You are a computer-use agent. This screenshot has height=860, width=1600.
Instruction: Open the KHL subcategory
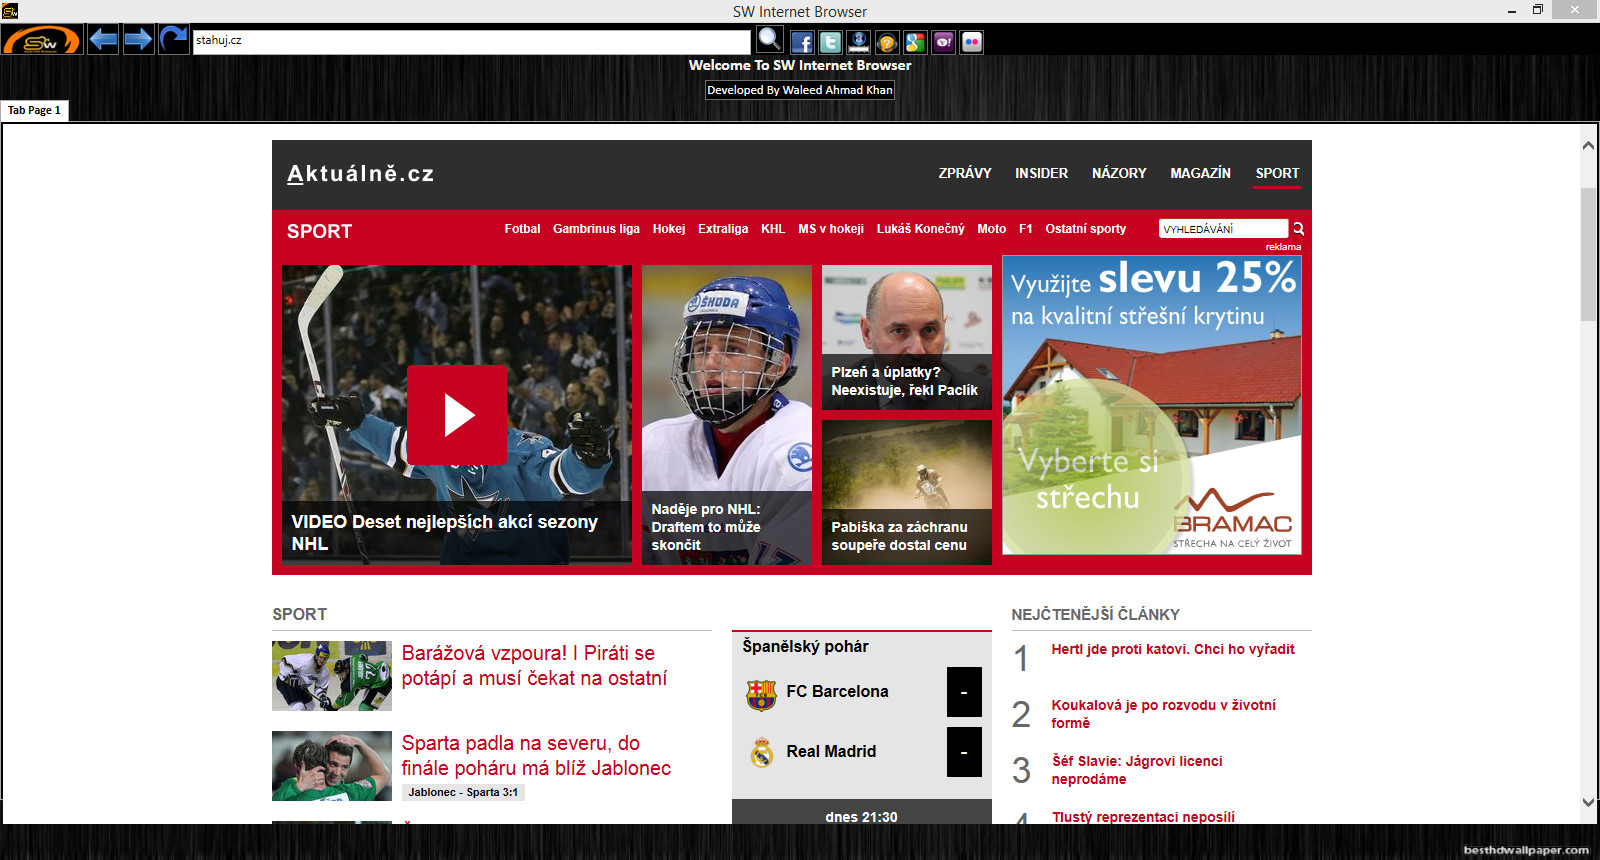(x=773, y=229)
